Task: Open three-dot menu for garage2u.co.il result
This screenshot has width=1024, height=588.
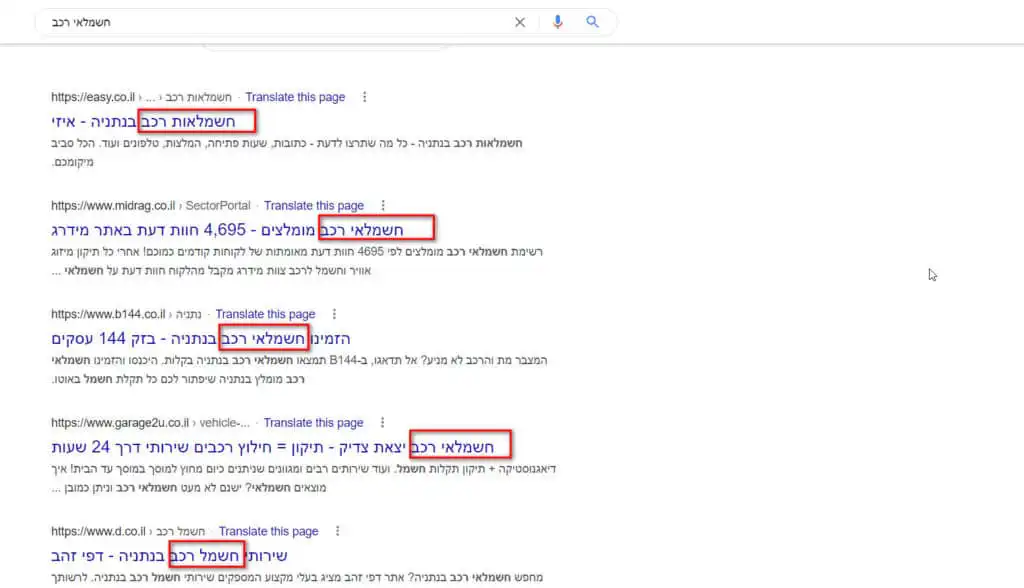Action: pyautogui.click(x=383, y=423)
